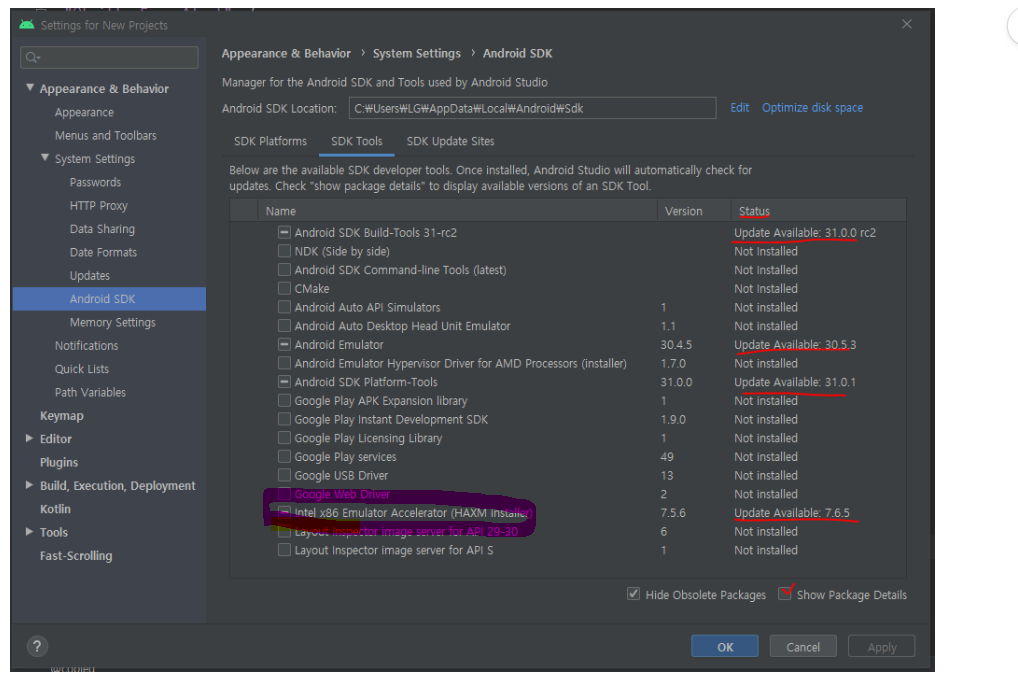Close the Settings for New Projects dialog
This screenshot has width=1018, height=695.
tap(907, 24)
